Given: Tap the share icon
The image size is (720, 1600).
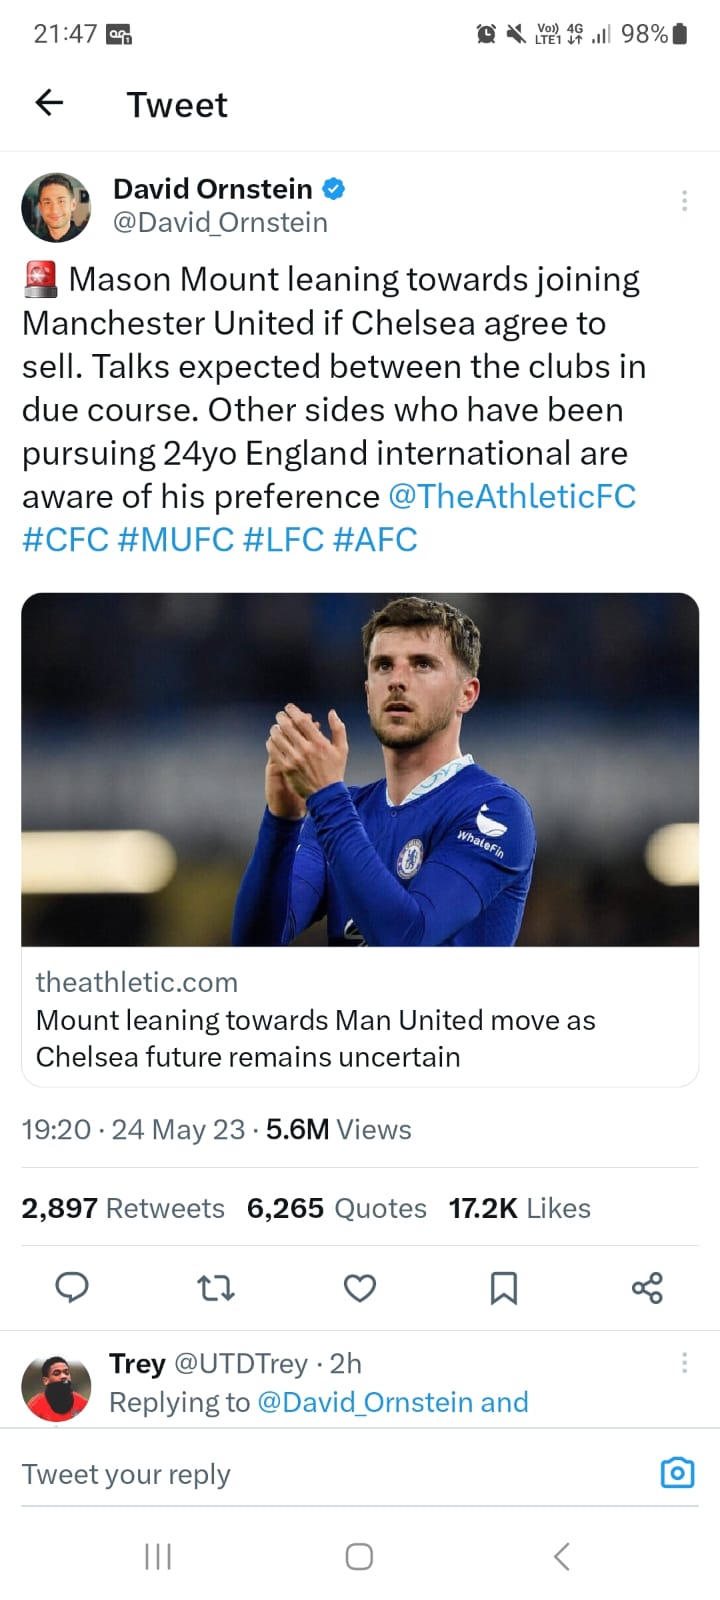Looking at the screenshot, I should [x=647, y=1287].
